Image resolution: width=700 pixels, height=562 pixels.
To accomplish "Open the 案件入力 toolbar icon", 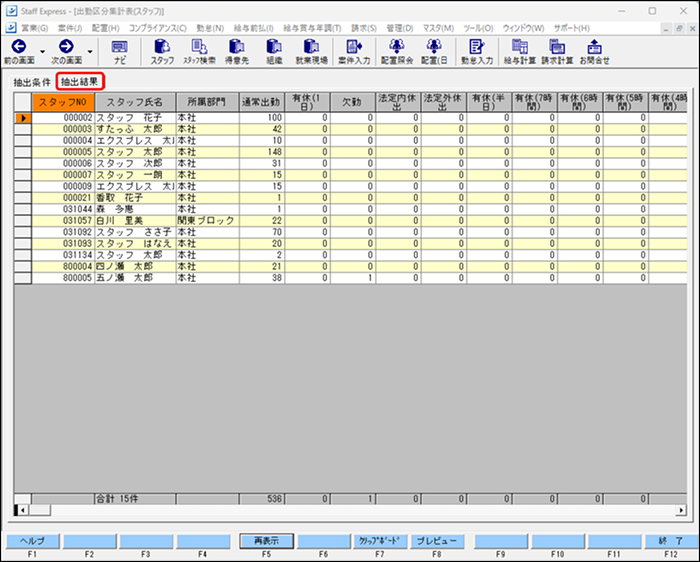I will click(x=354, y=46).
